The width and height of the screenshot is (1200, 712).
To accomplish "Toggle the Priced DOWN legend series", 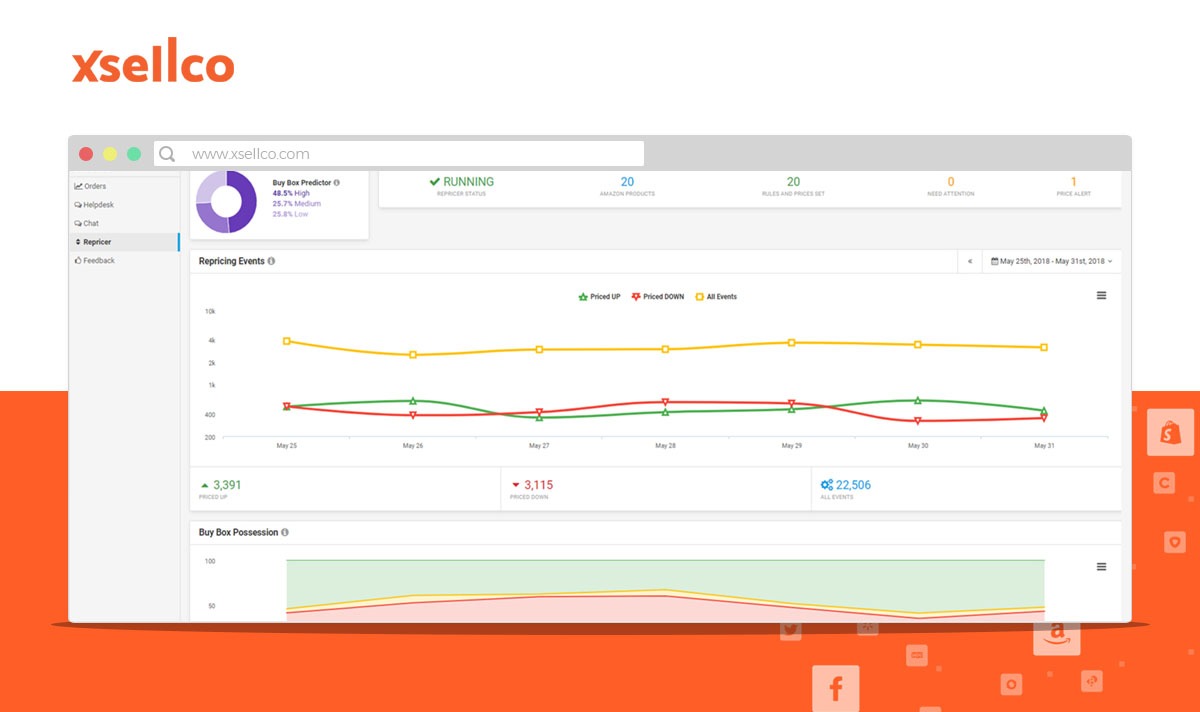I will (658, 297).
